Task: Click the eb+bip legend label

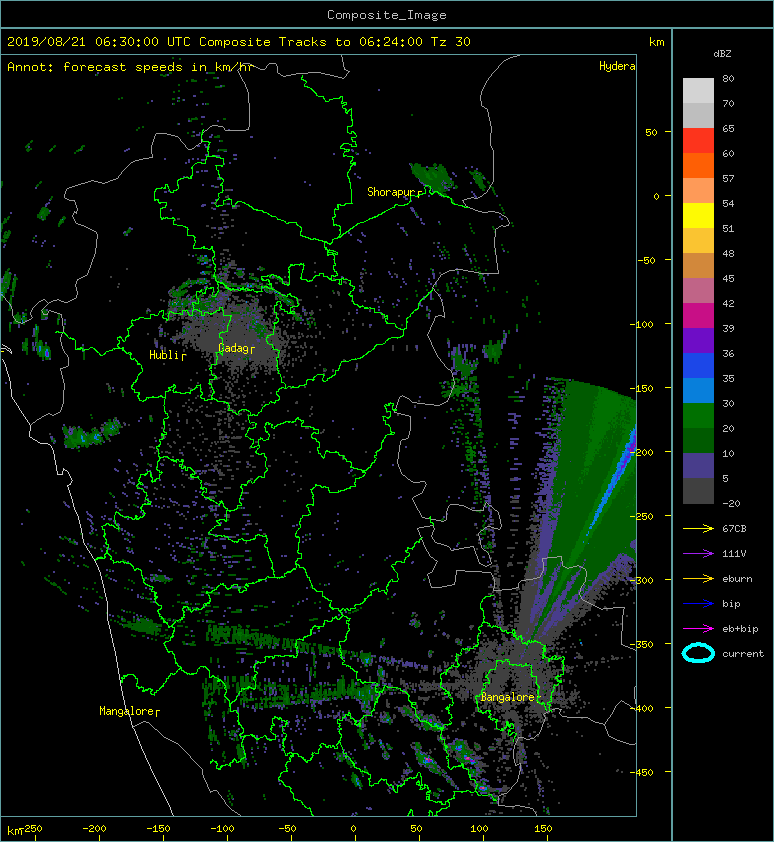Action: pos(740,629)
